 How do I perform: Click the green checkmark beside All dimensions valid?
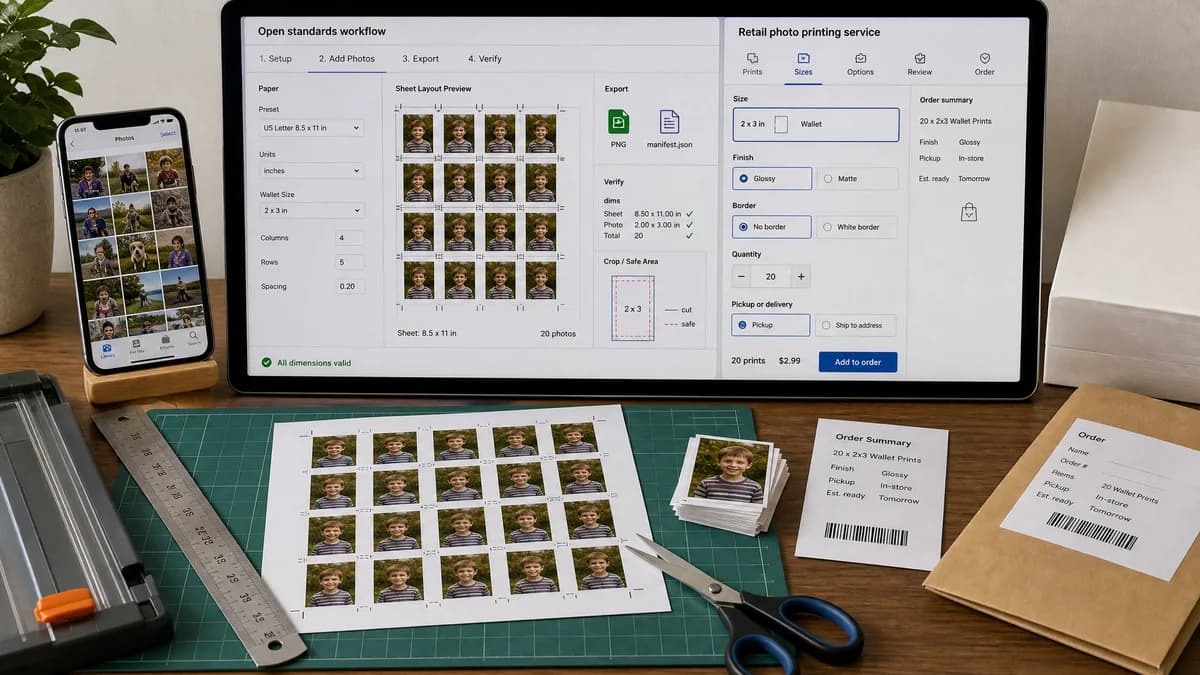click(x=266, y=363)
